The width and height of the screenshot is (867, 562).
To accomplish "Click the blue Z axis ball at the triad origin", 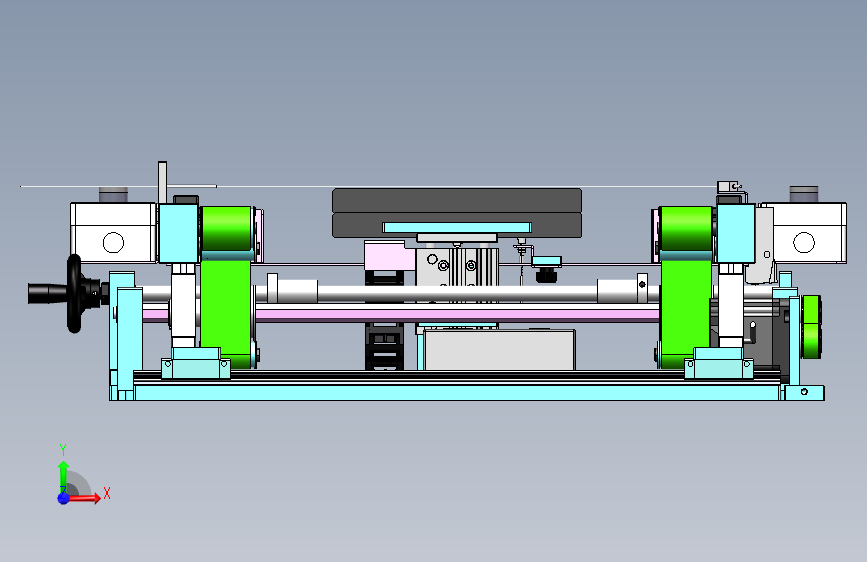I will pos(63,498).
